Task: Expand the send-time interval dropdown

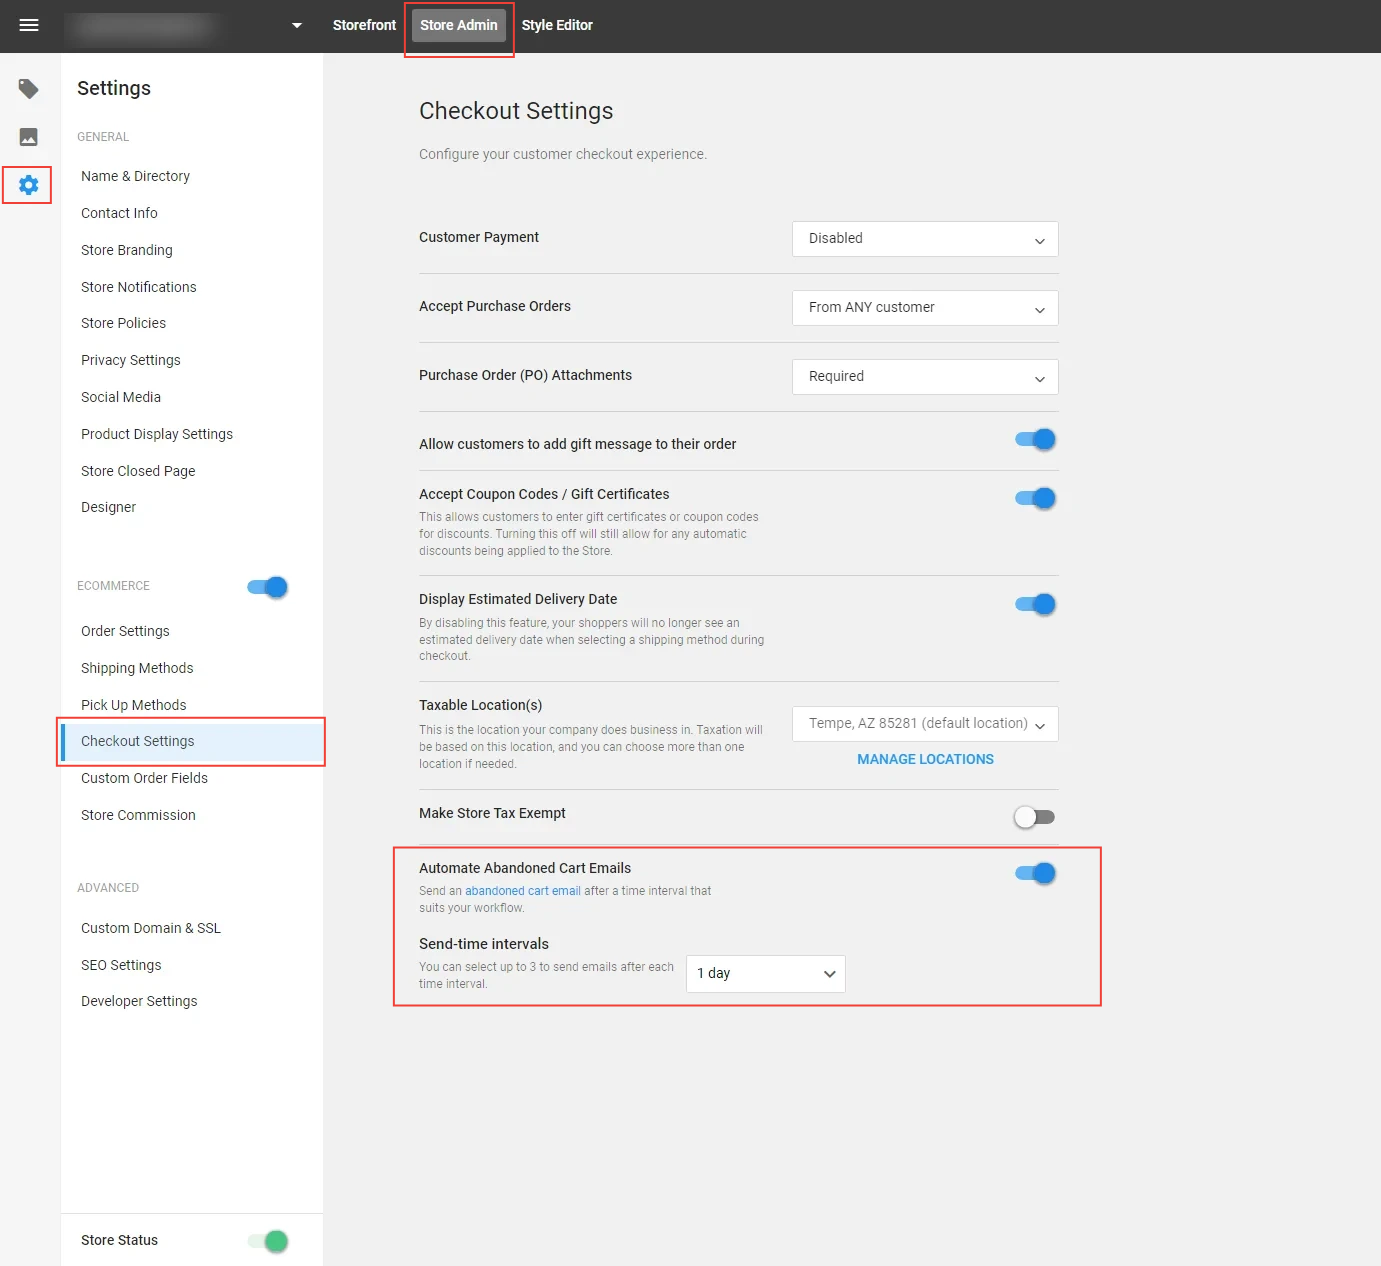Action: coord(766,974)
